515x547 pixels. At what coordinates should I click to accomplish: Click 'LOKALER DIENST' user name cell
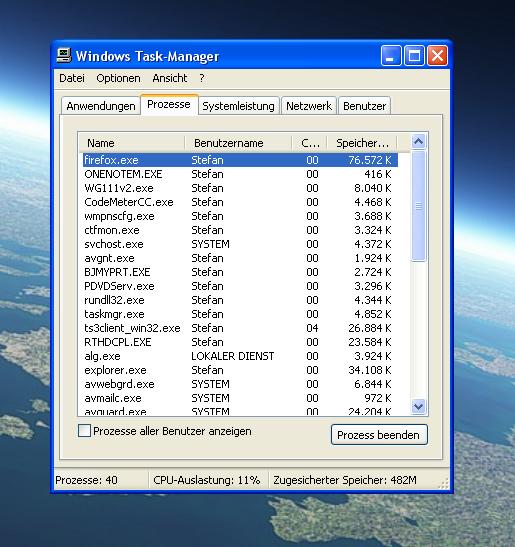click(233, 356)
